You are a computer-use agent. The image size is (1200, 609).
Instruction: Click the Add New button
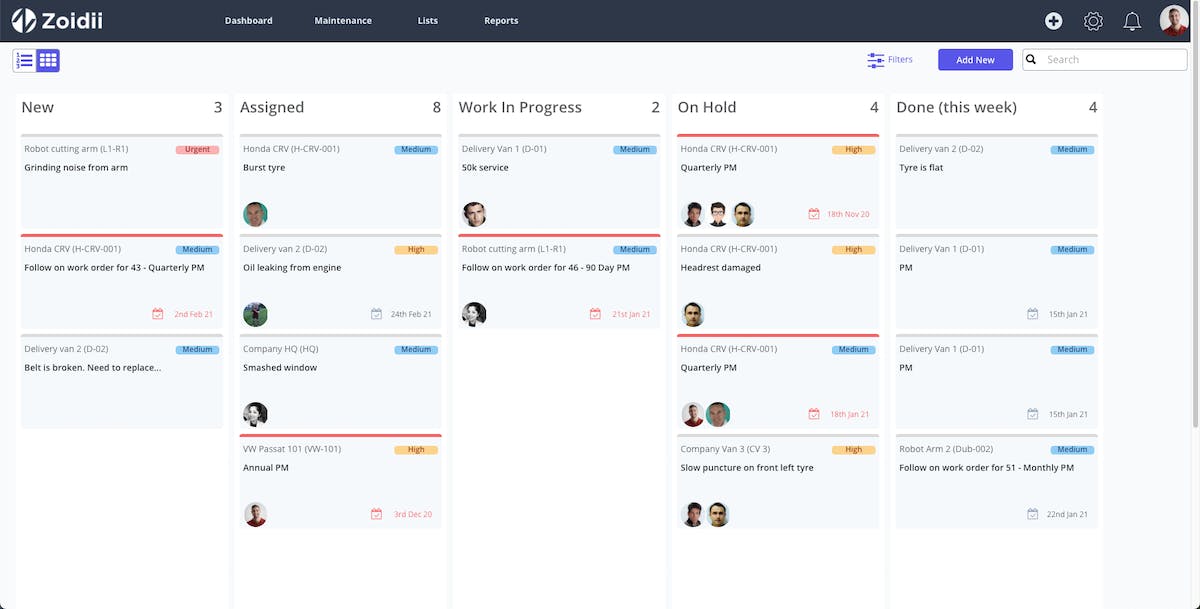[x=975, y=59]
